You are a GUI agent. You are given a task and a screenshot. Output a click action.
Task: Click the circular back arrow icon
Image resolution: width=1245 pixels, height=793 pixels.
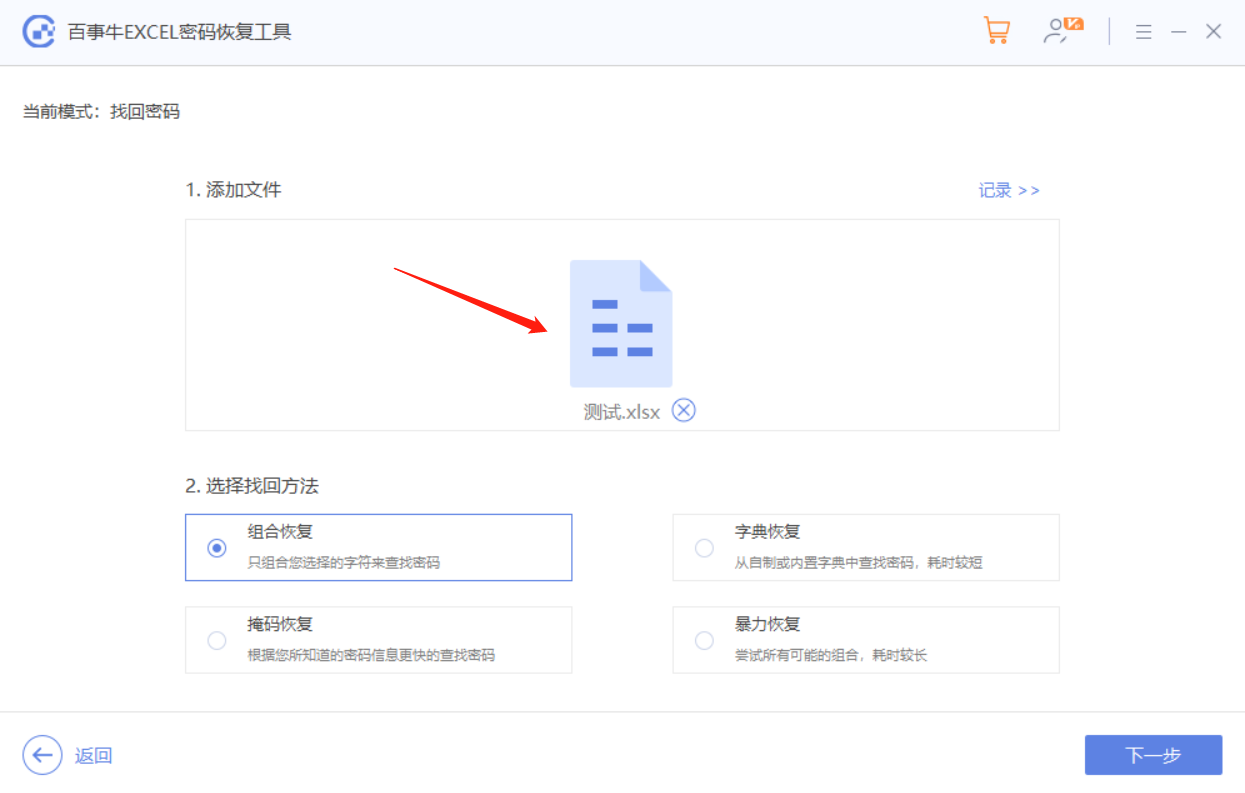click(x=41, y=755)
